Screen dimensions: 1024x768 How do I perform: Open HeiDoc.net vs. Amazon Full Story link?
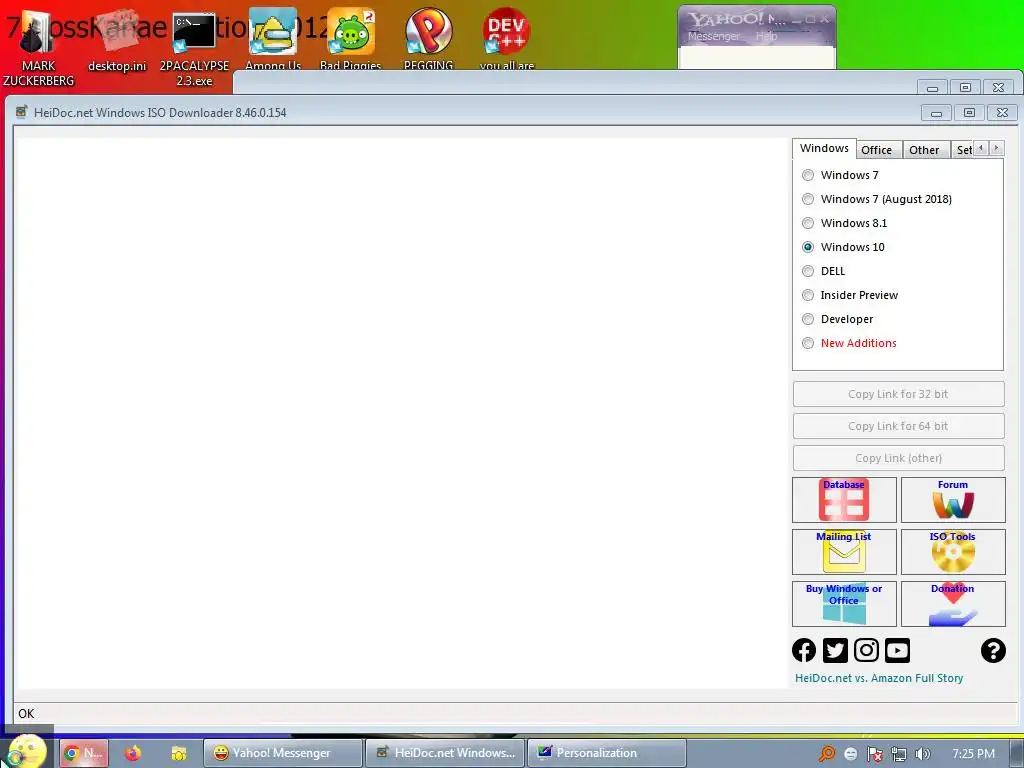[x=879, y=678]
